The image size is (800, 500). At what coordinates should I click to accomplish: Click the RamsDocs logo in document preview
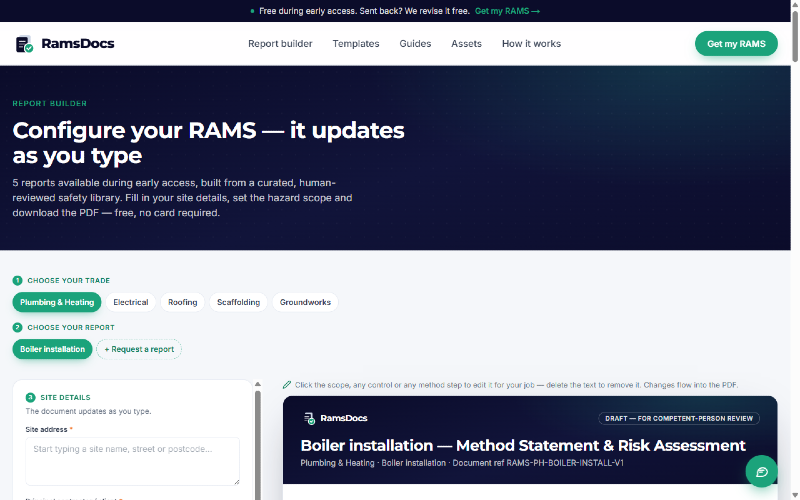pos(335,418)
